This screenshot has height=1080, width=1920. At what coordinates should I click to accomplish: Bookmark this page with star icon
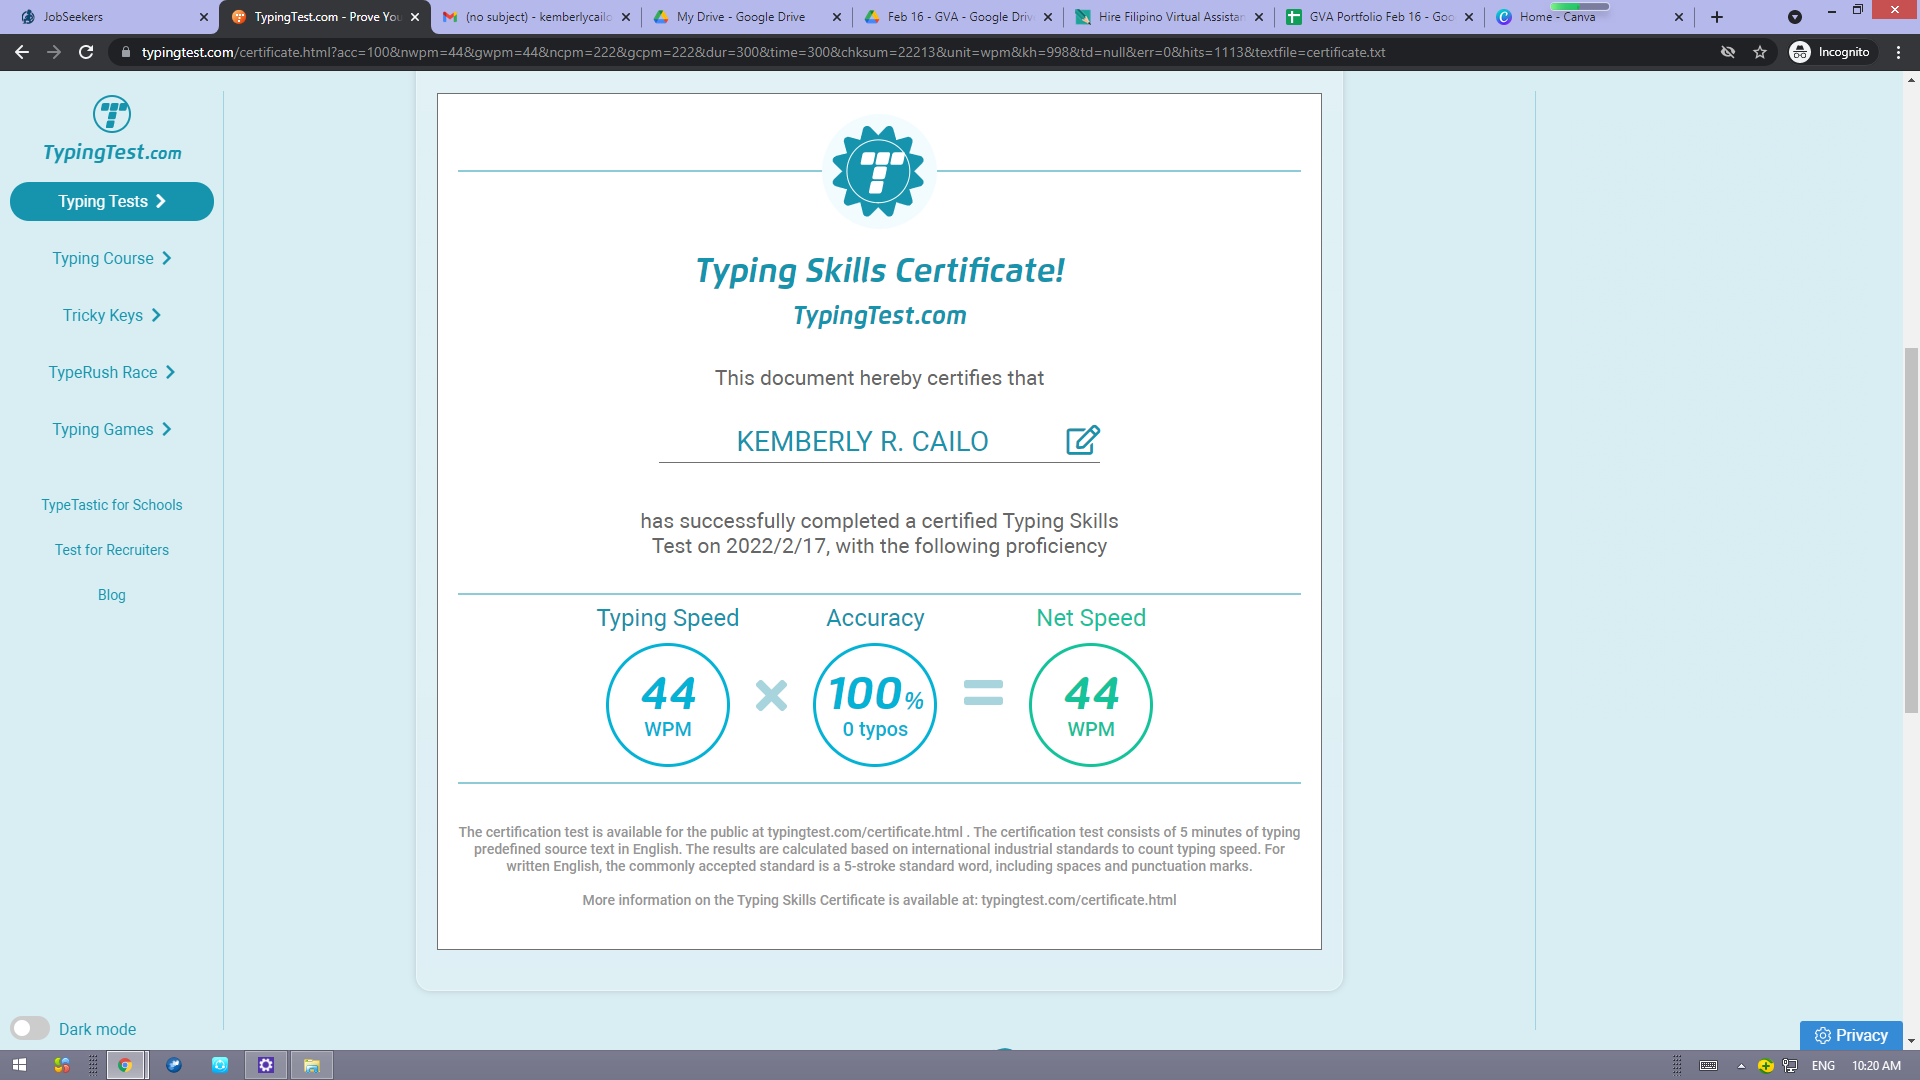pos(1760,52)
